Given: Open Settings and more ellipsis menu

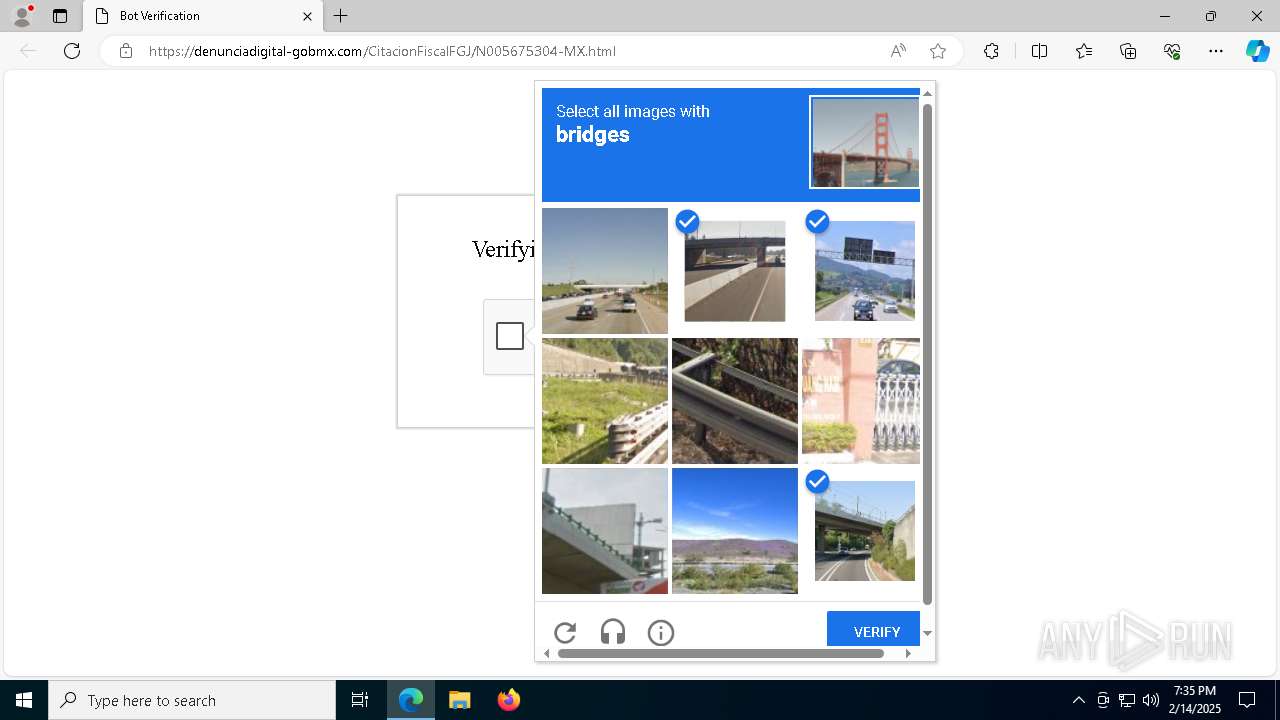Looking at the screenshot, I should pyautogui.click(x=1216, y=51).
